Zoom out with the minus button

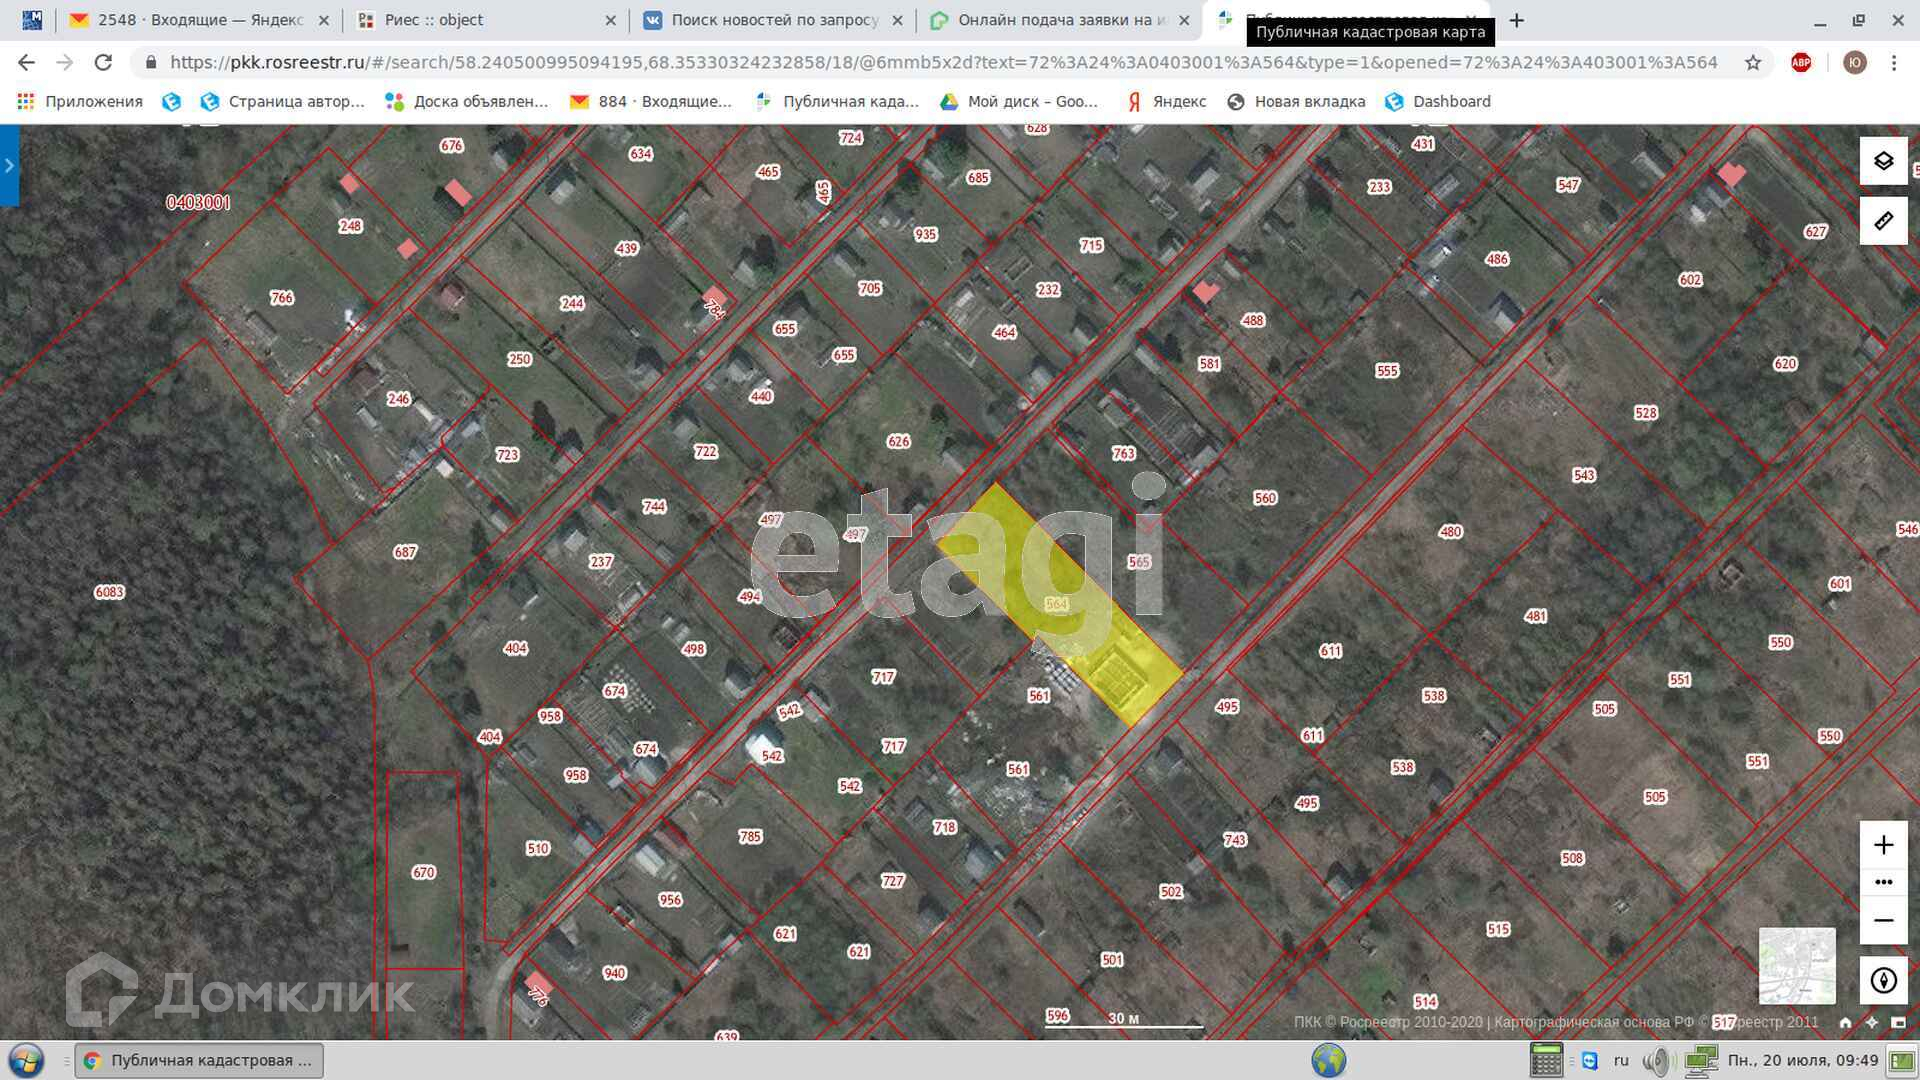pyautogui.click(x=1883, y=920)
